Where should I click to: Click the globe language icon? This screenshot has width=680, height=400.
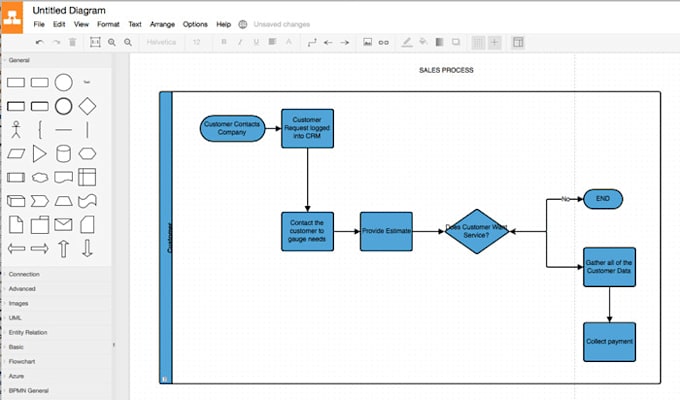point(243,24)
